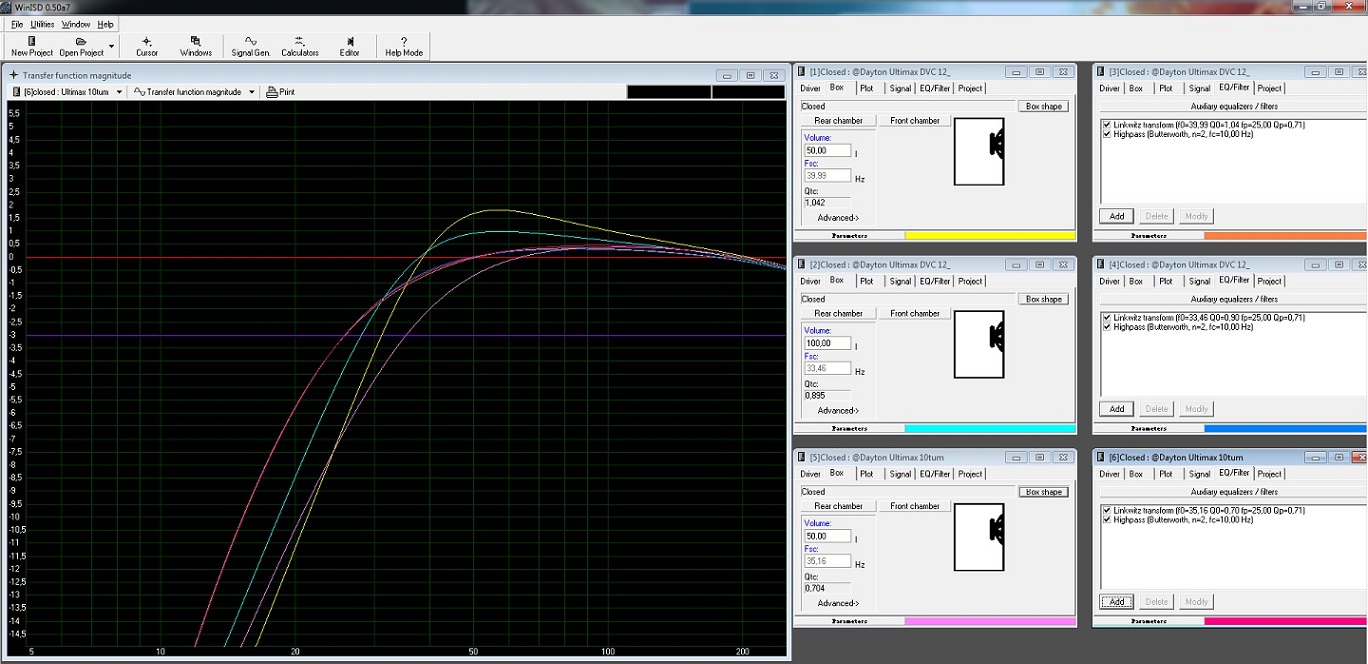Expand Advanced parameters in project [1]
The width and height of the screenshot is (1368, 664).
[x=837, y=218]
